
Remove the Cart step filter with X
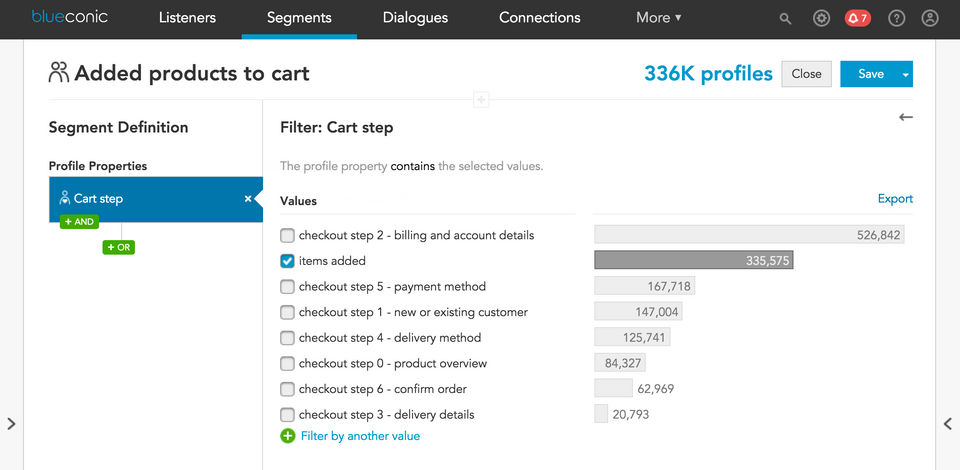coord(248,199)
